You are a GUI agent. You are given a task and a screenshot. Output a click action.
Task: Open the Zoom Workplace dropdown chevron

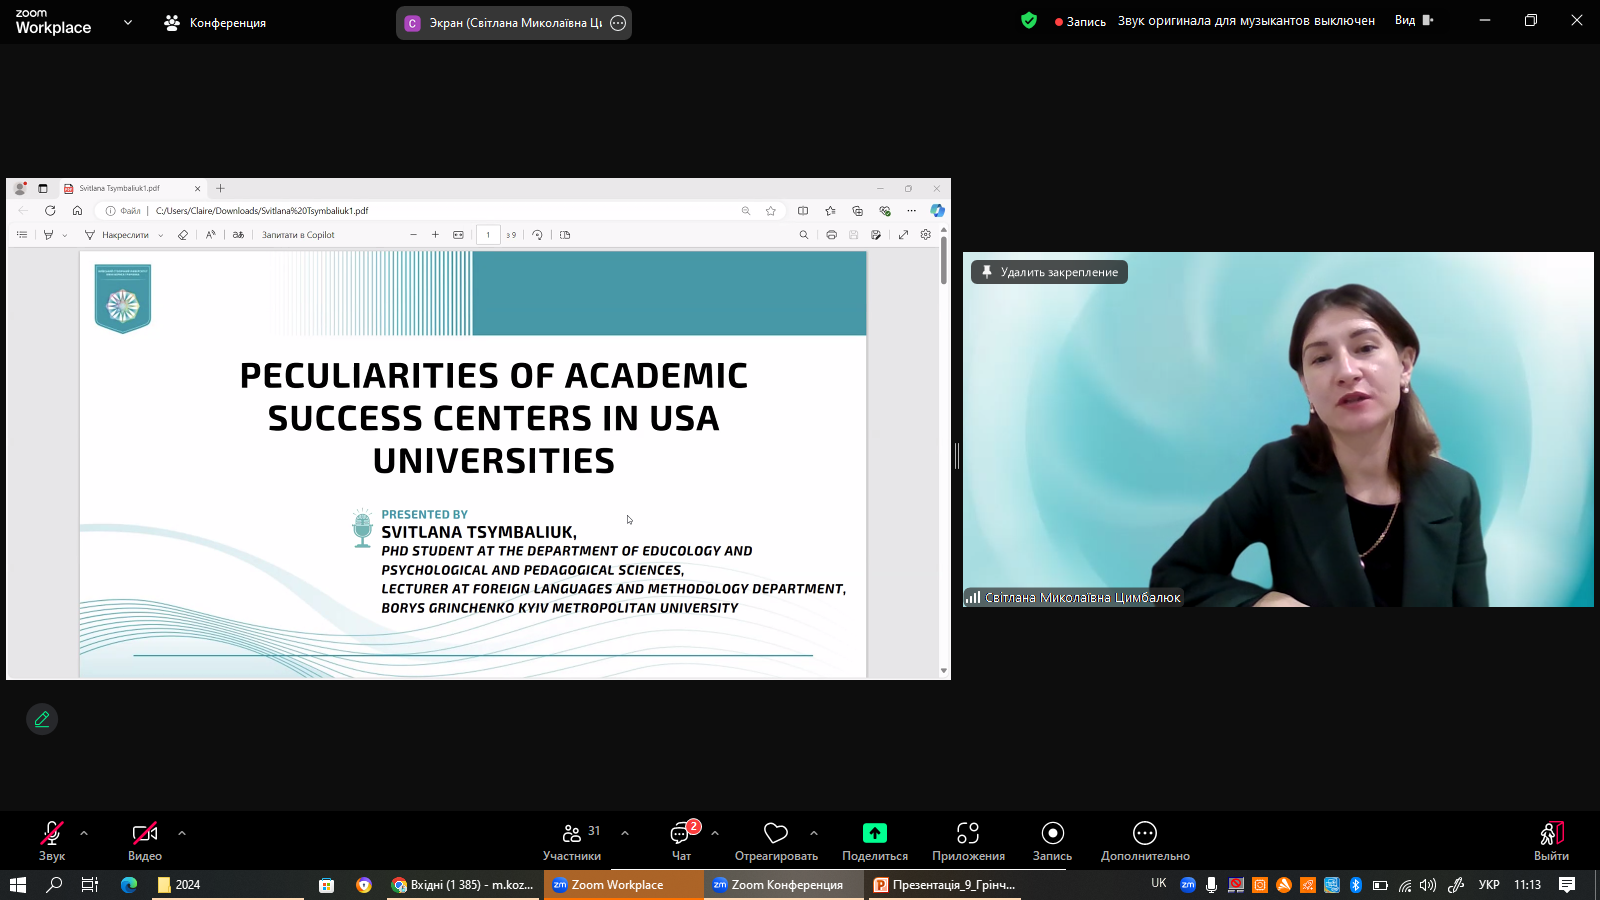128,22
